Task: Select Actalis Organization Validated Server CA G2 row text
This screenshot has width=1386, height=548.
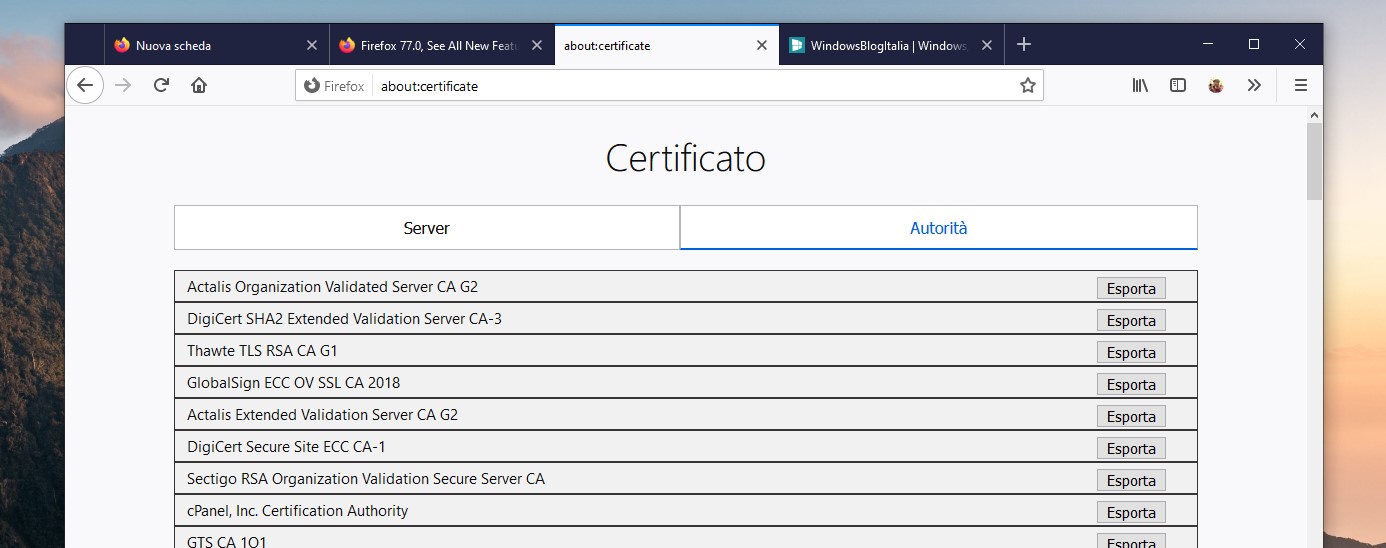Action: pyautogui.click(x=332, y=287)
